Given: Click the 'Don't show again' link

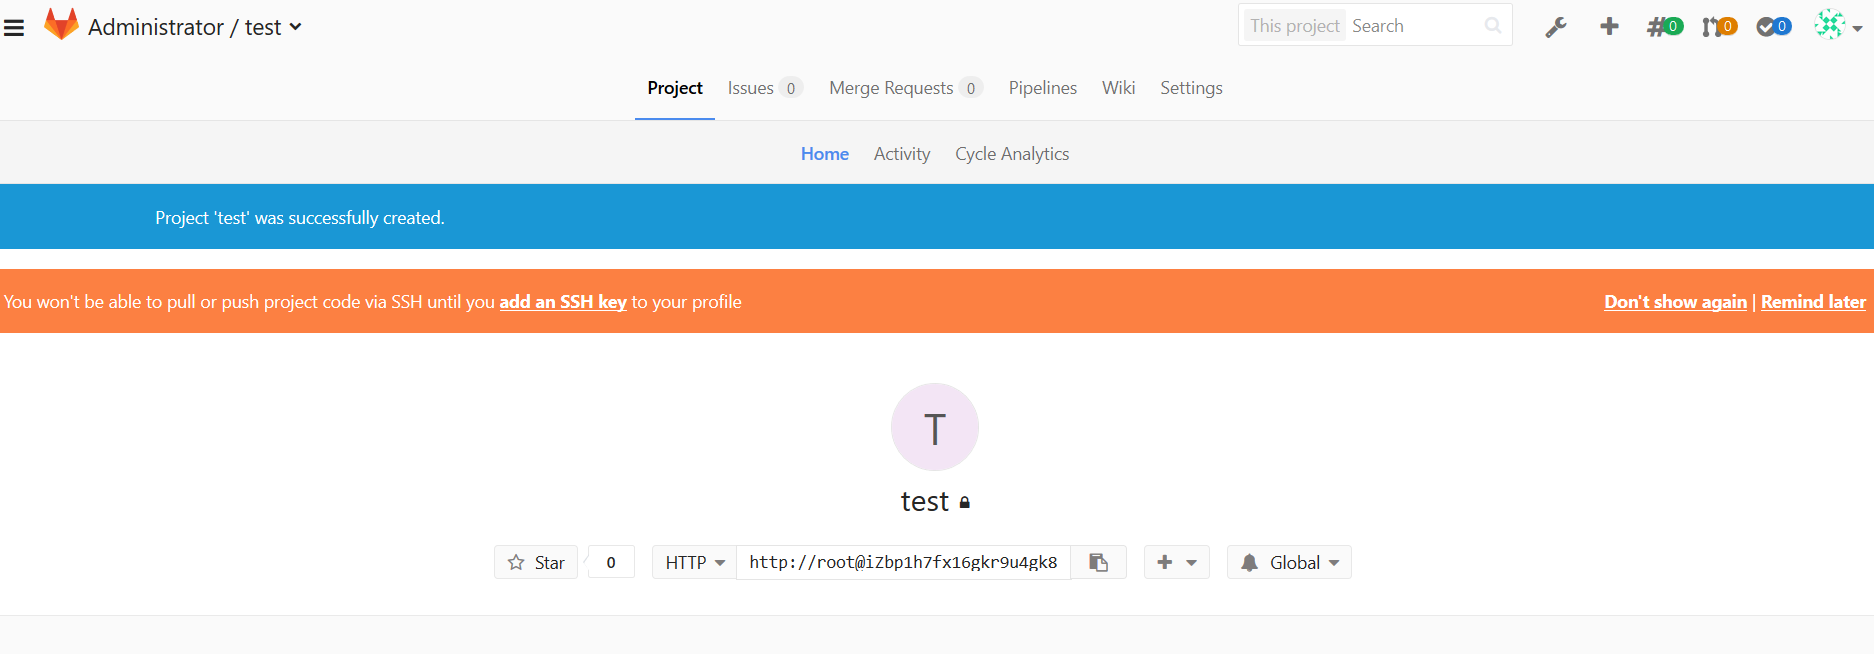Looking at the screenshot, I should 1675,302.
